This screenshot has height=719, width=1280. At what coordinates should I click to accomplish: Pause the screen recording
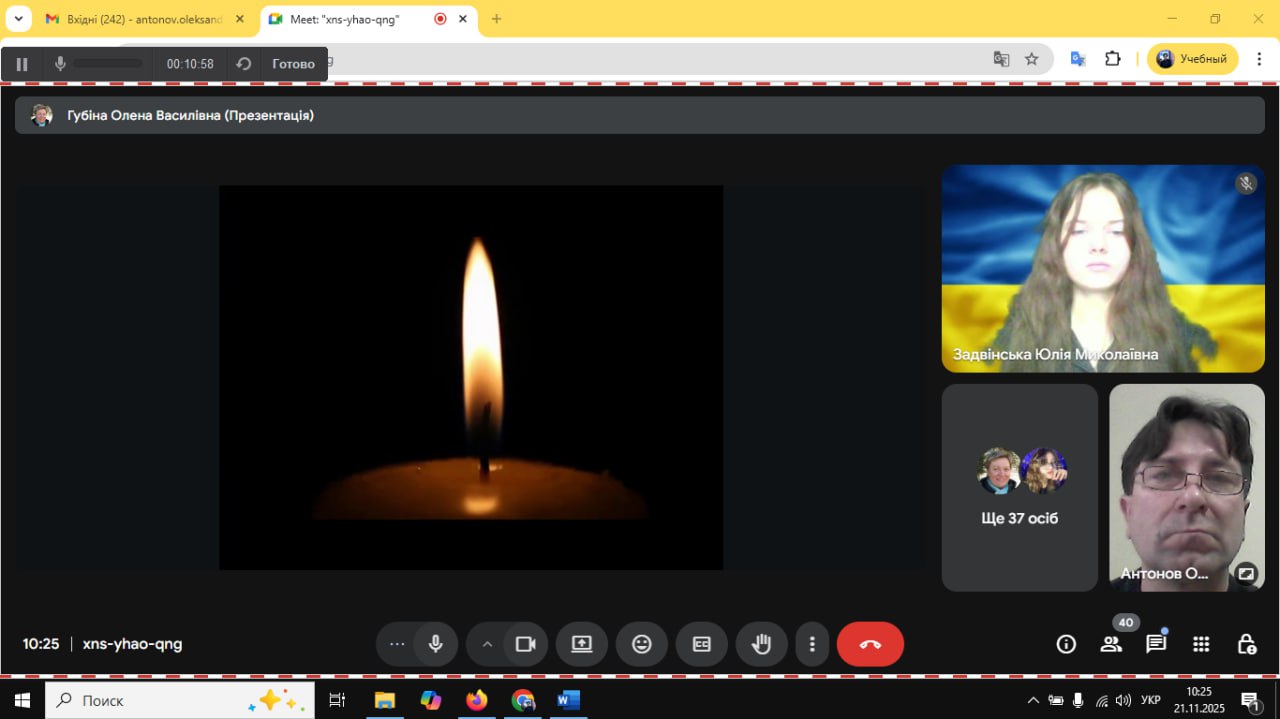pos(22,64)
